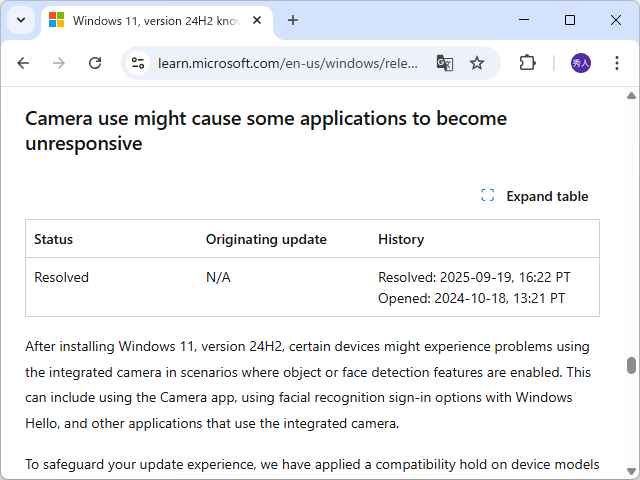The width and height of the screenshot is (640, 480).
Task: Click the page vertical scrollbar thumb
Action: coord(631,365)
